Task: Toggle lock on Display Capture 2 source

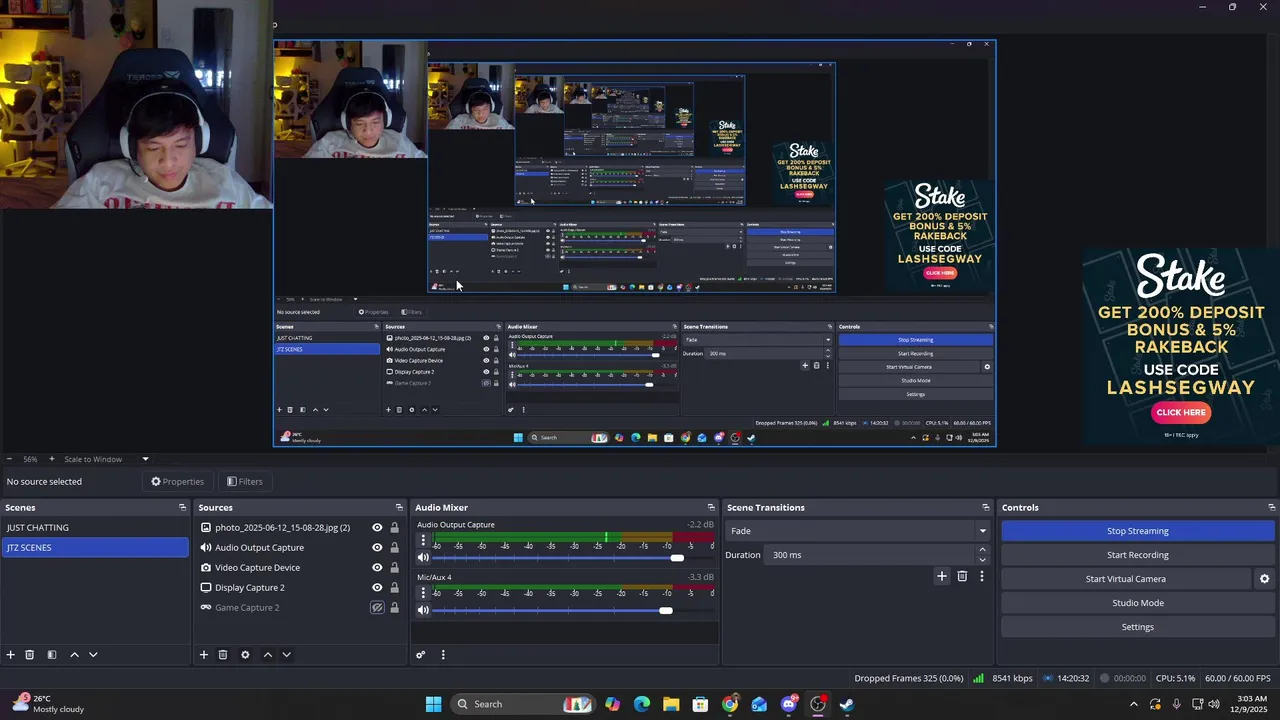Action: [394, 588]
